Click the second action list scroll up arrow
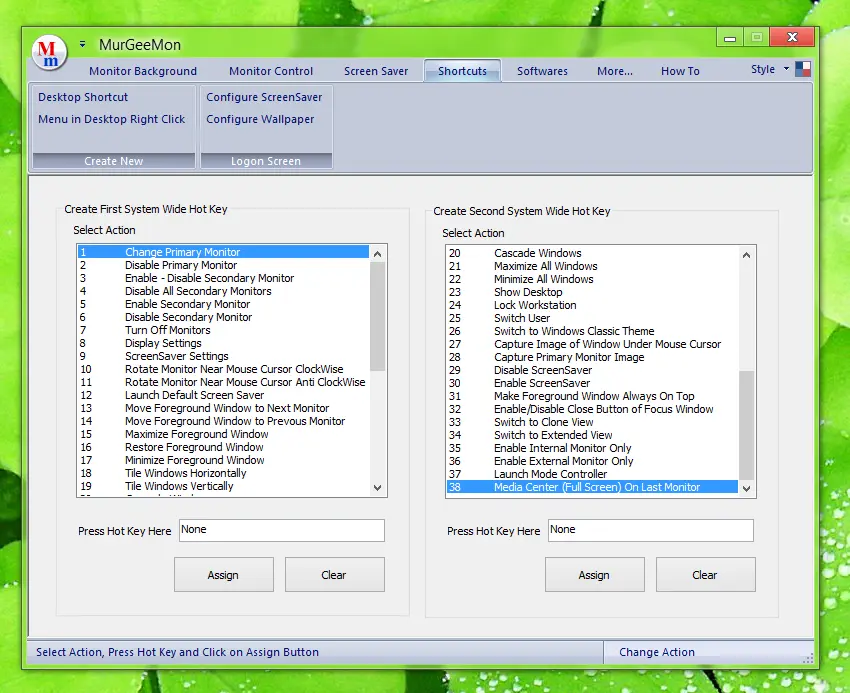Image resolution: width=850 pixels, height=693 pixels. pyautogui.click(x=746, y=255)
